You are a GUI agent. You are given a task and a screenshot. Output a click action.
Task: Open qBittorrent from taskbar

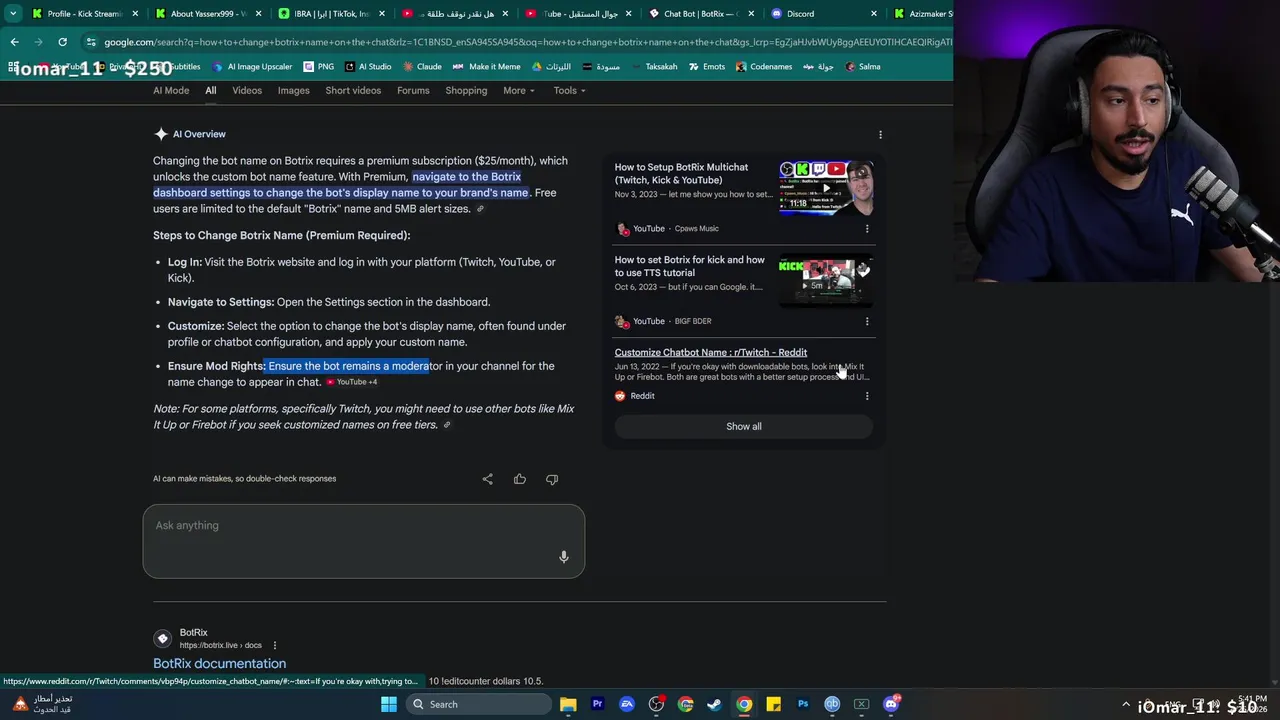coord(832,704)
